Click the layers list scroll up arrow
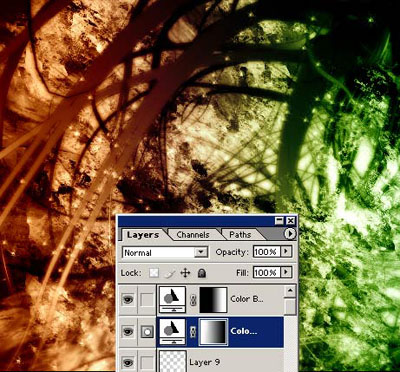The height and width of the screenshot is (372, 400). pos(290,291)
